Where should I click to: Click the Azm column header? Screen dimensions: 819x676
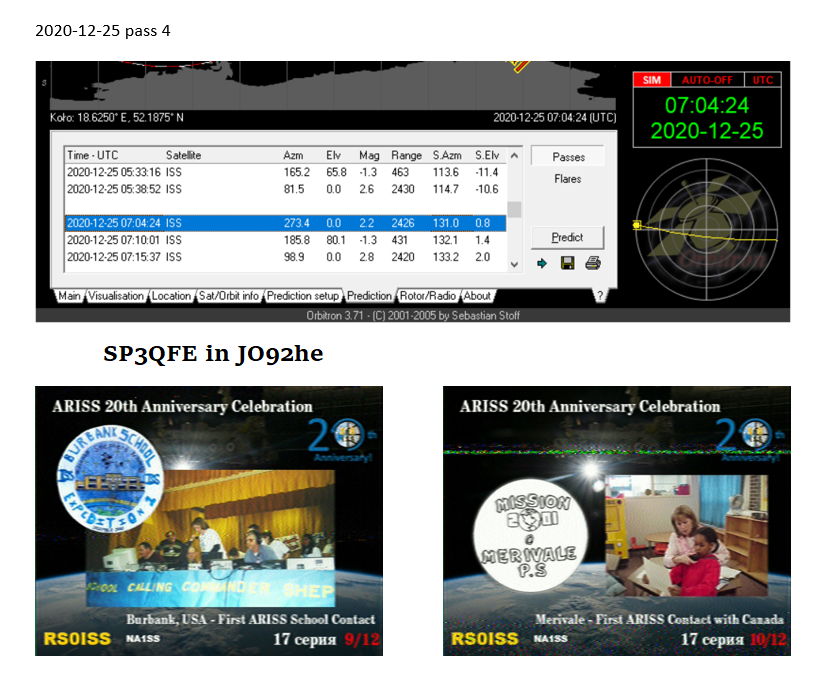(293, 155)
